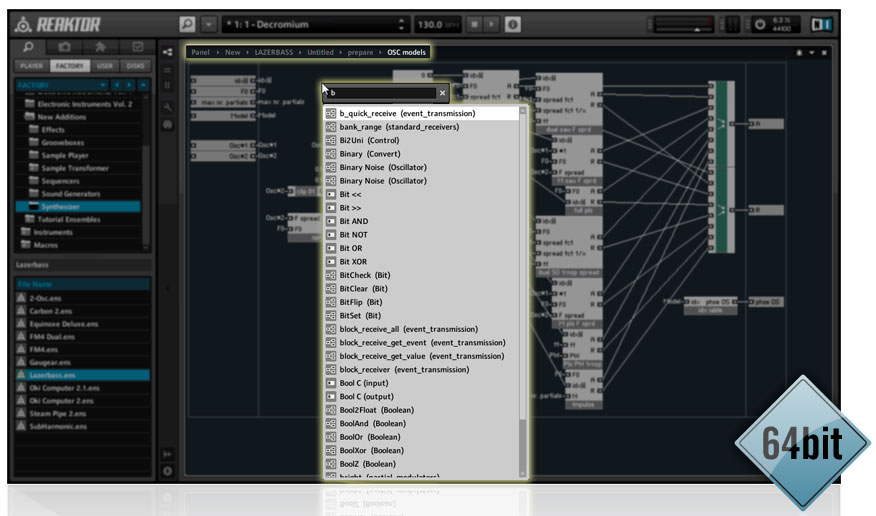Click the module search input field

coord(383,93)
